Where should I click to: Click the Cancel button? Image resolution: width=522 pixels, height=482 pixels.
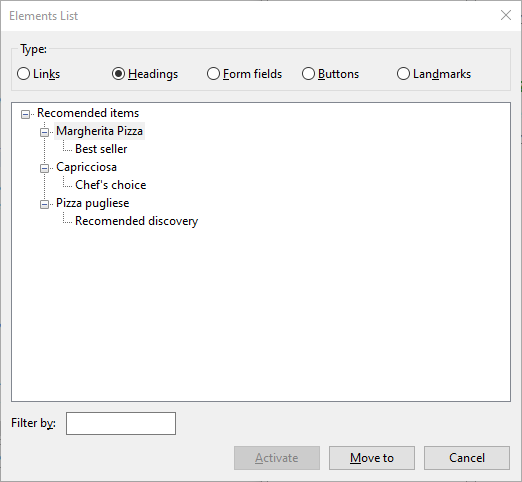tap(467, 458)
